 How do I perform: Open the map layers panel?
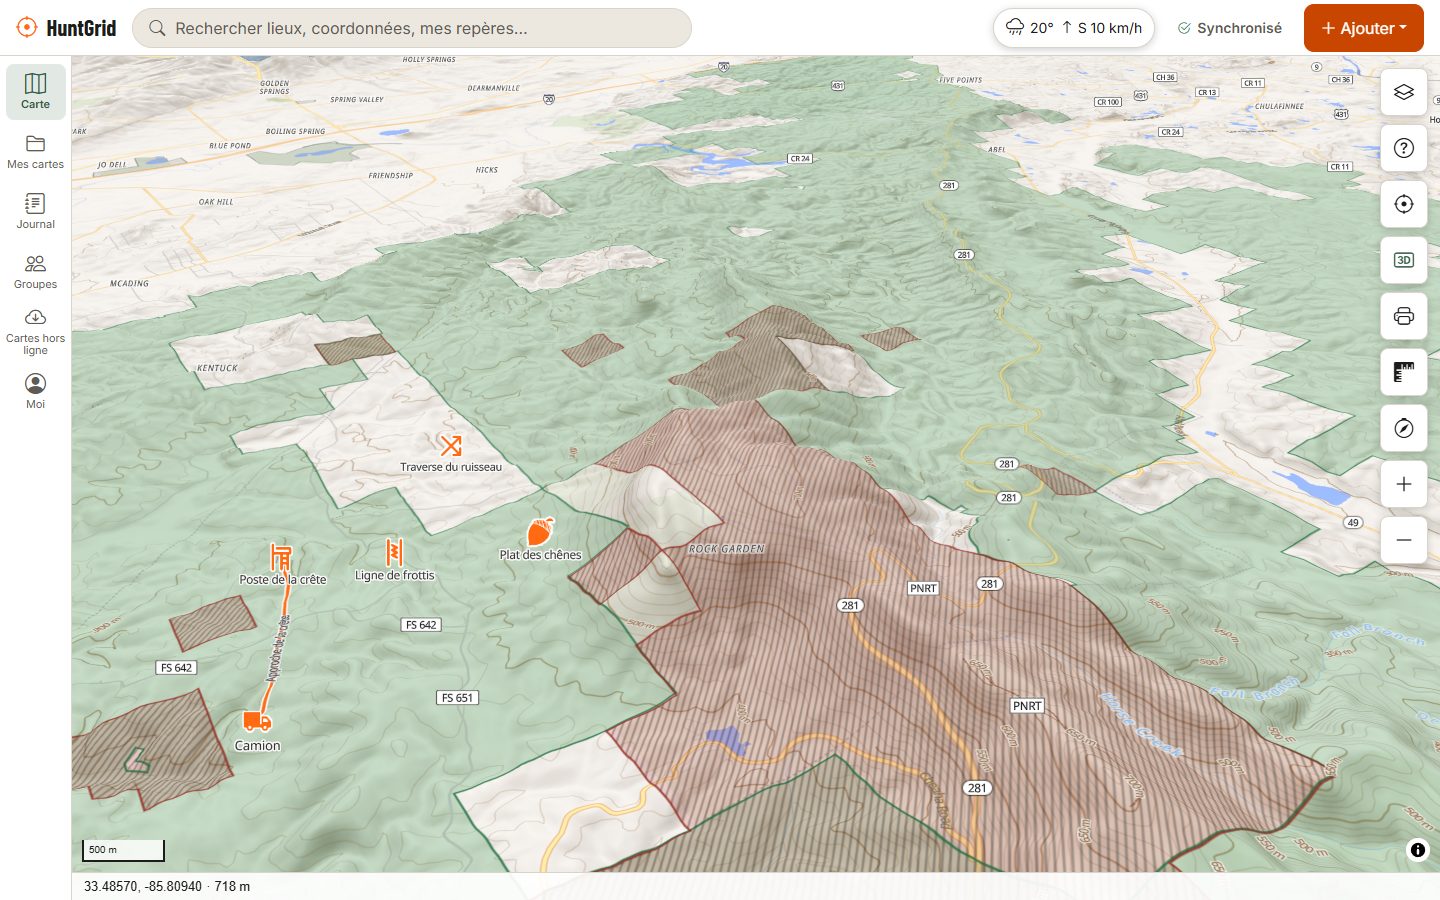1404,92
